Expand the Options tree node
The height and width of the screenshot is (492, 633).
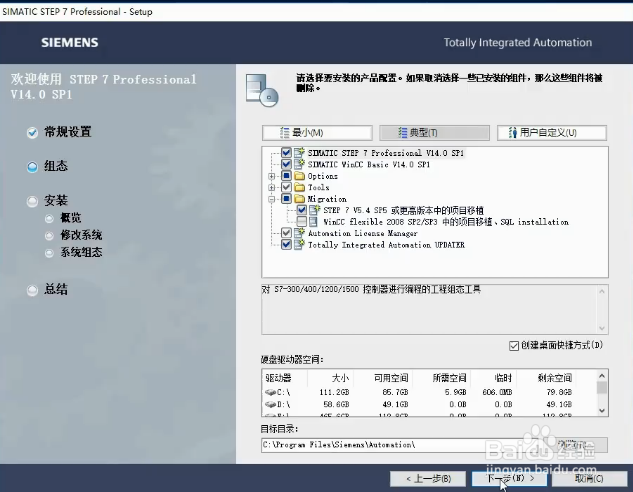coord(272,176)
